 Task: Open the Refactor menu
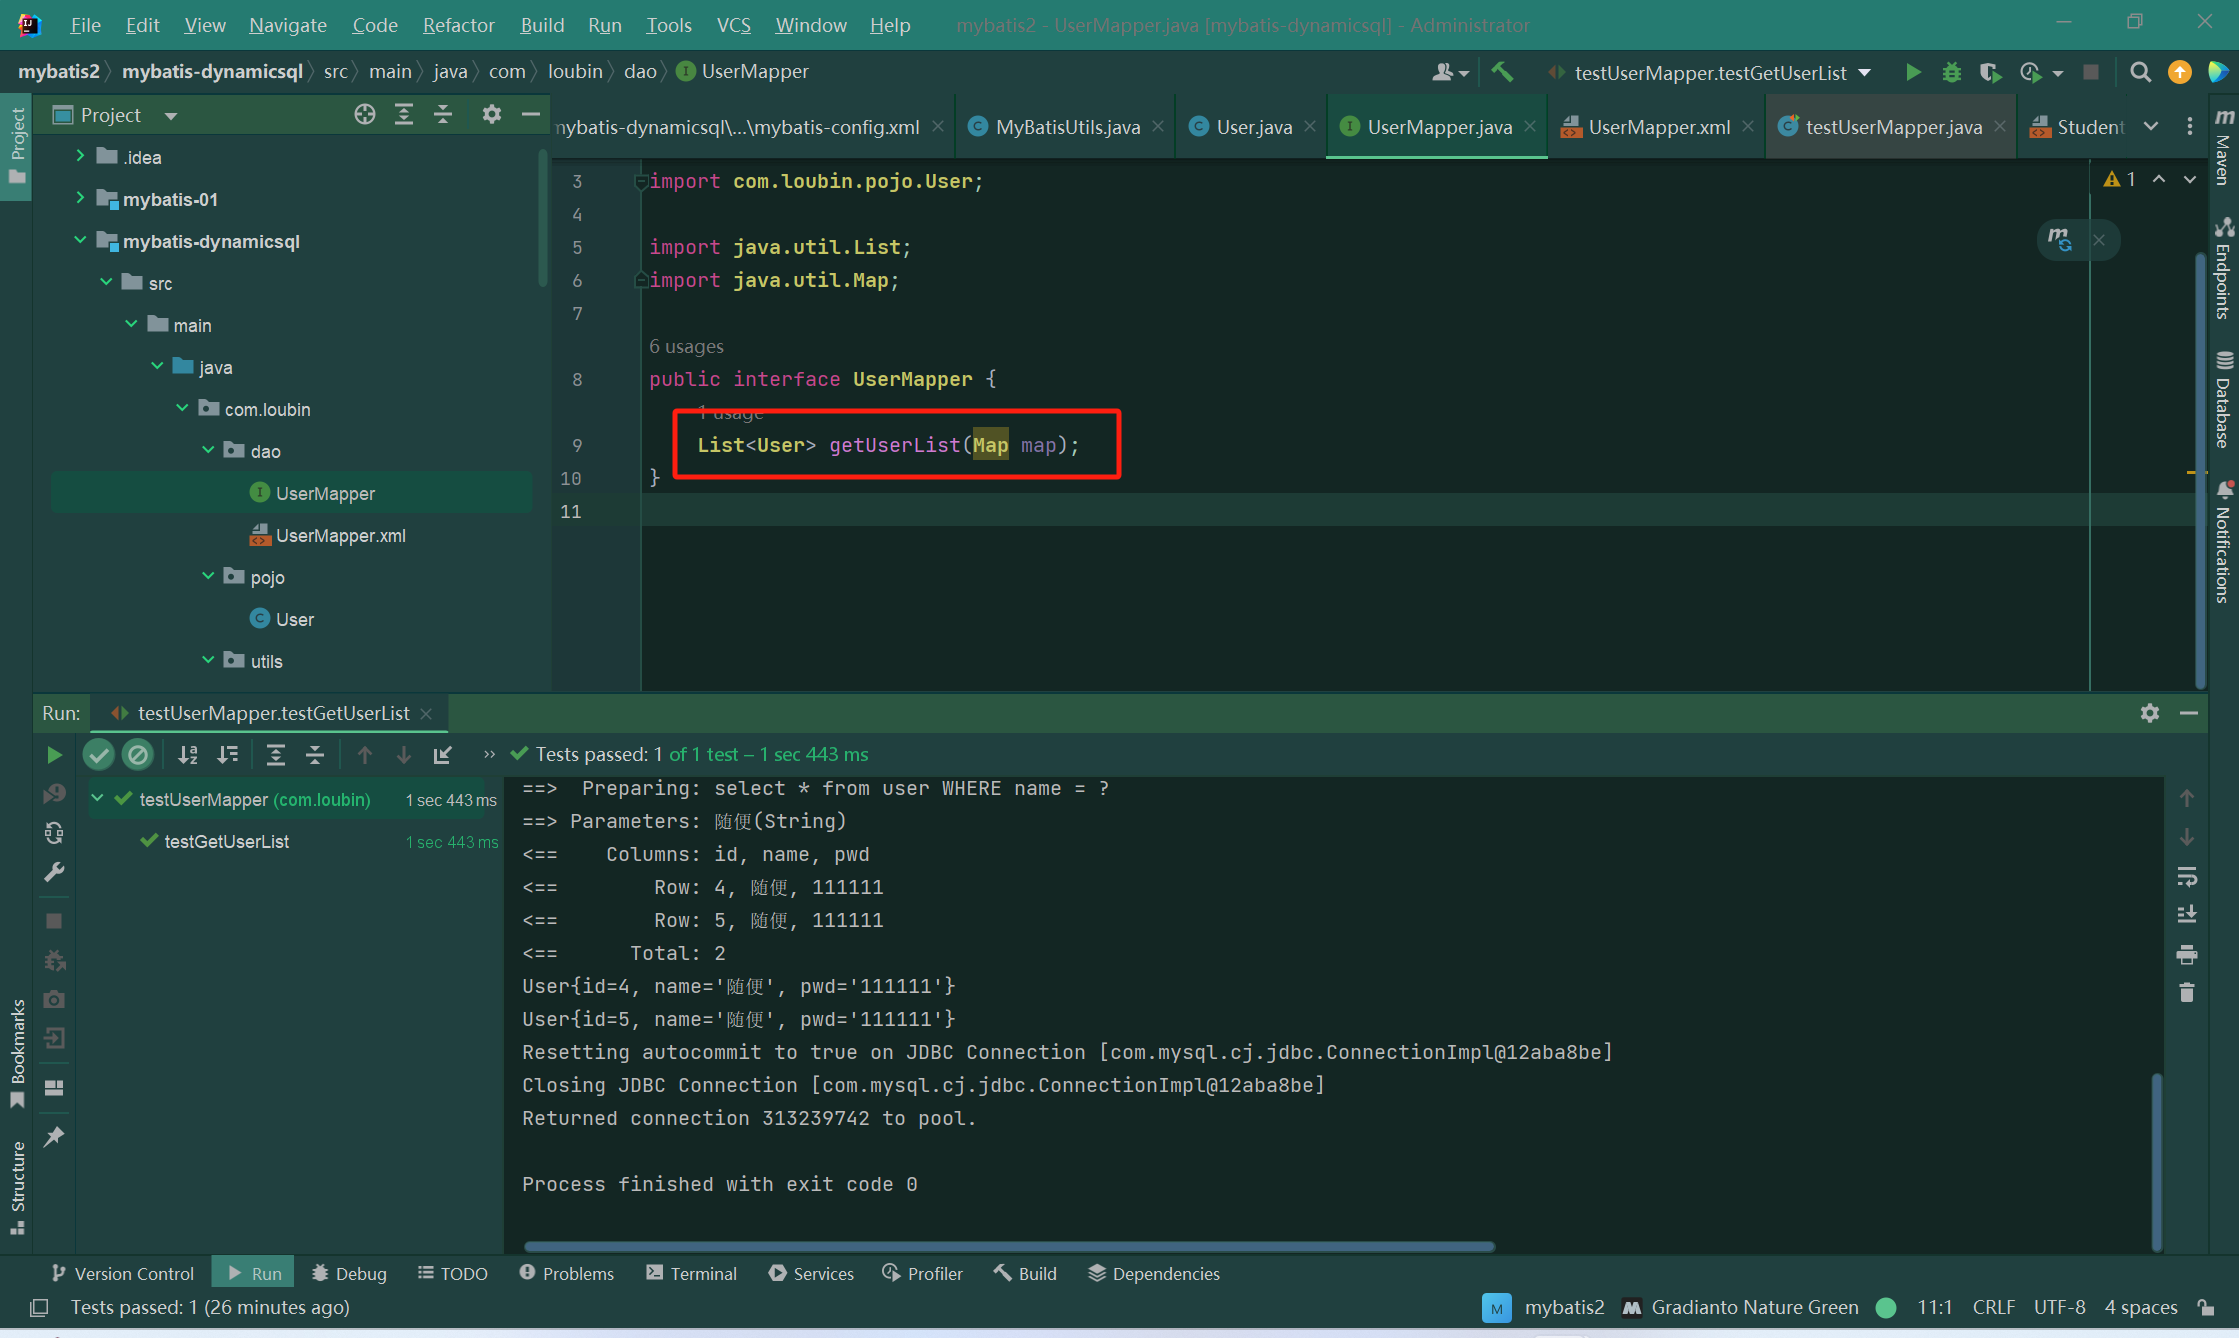458,25
